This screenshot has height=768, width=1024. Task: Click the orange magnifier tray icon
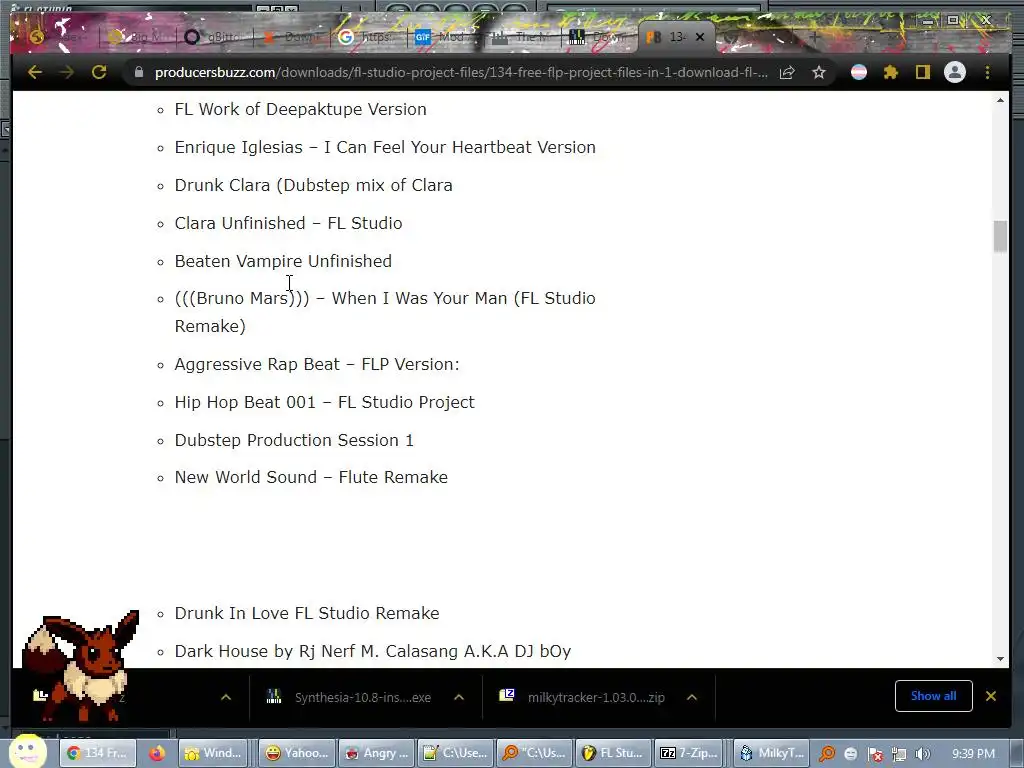tap(827, 754)
